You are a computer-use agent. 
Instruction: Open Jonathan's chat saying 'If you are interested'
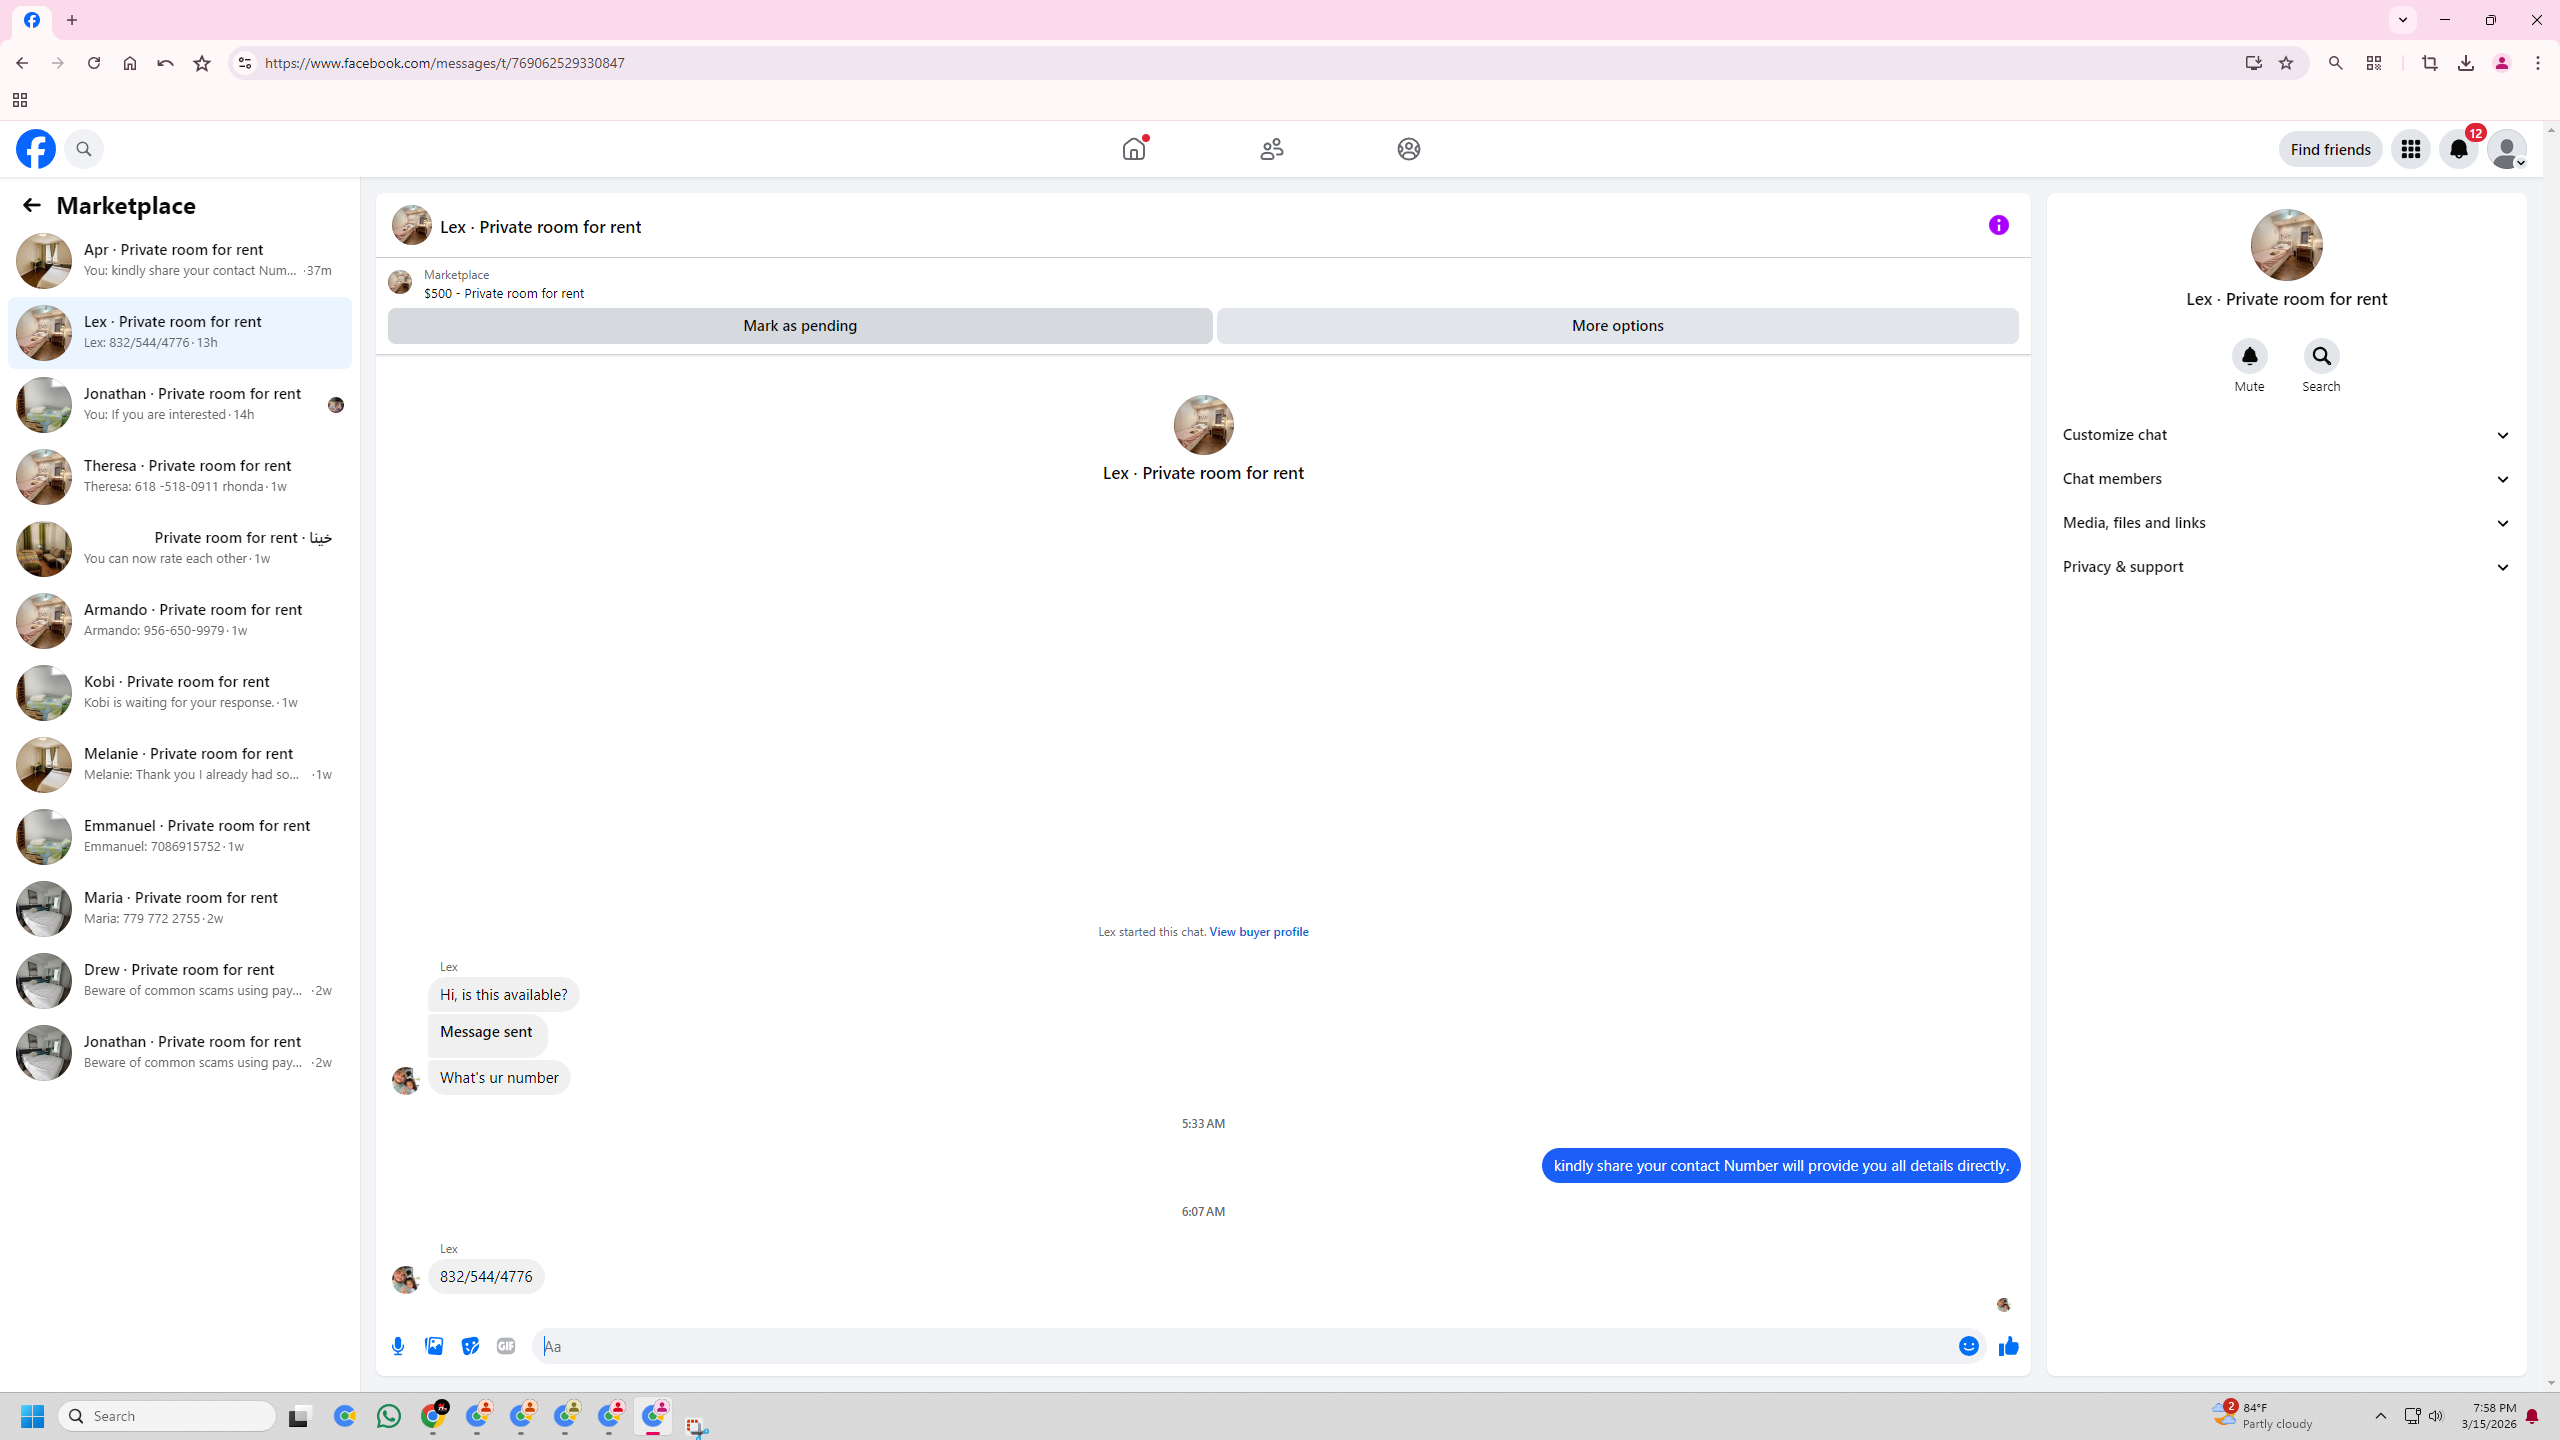pyautogui.click(x=180, y=405)
